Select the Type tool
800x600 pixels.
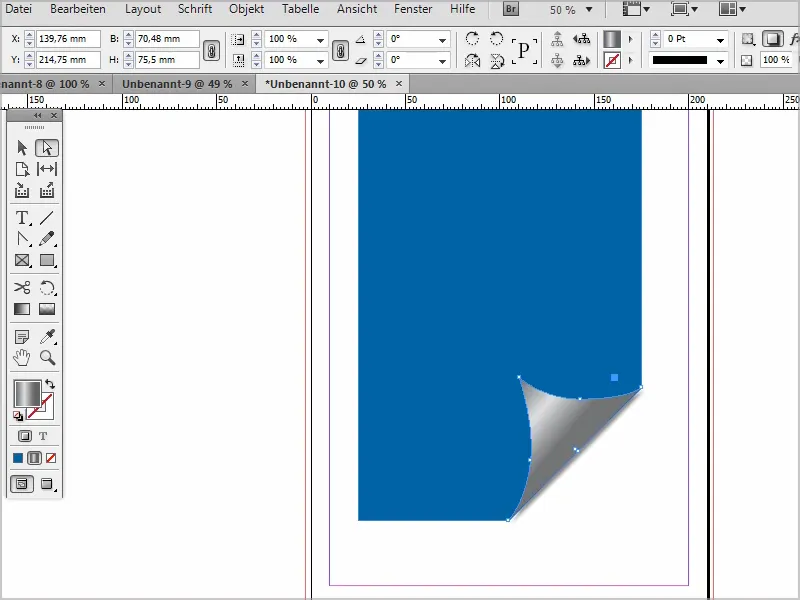(22, 218)
